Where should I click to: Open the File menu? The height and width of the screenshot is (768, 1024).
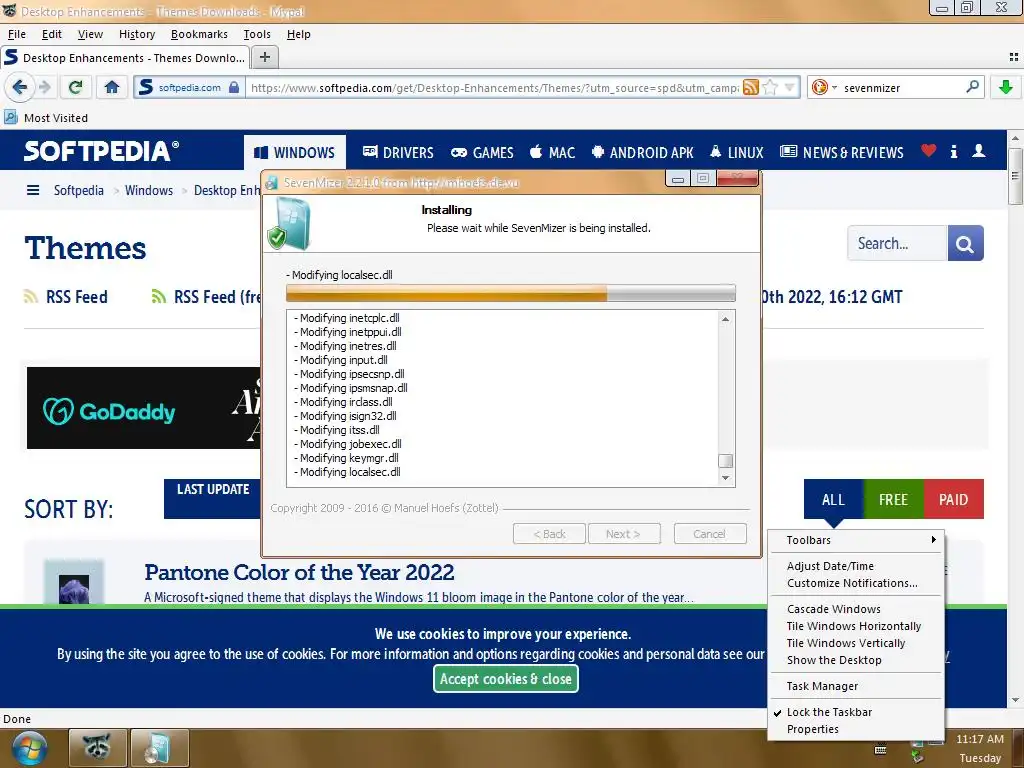[16, 34]
